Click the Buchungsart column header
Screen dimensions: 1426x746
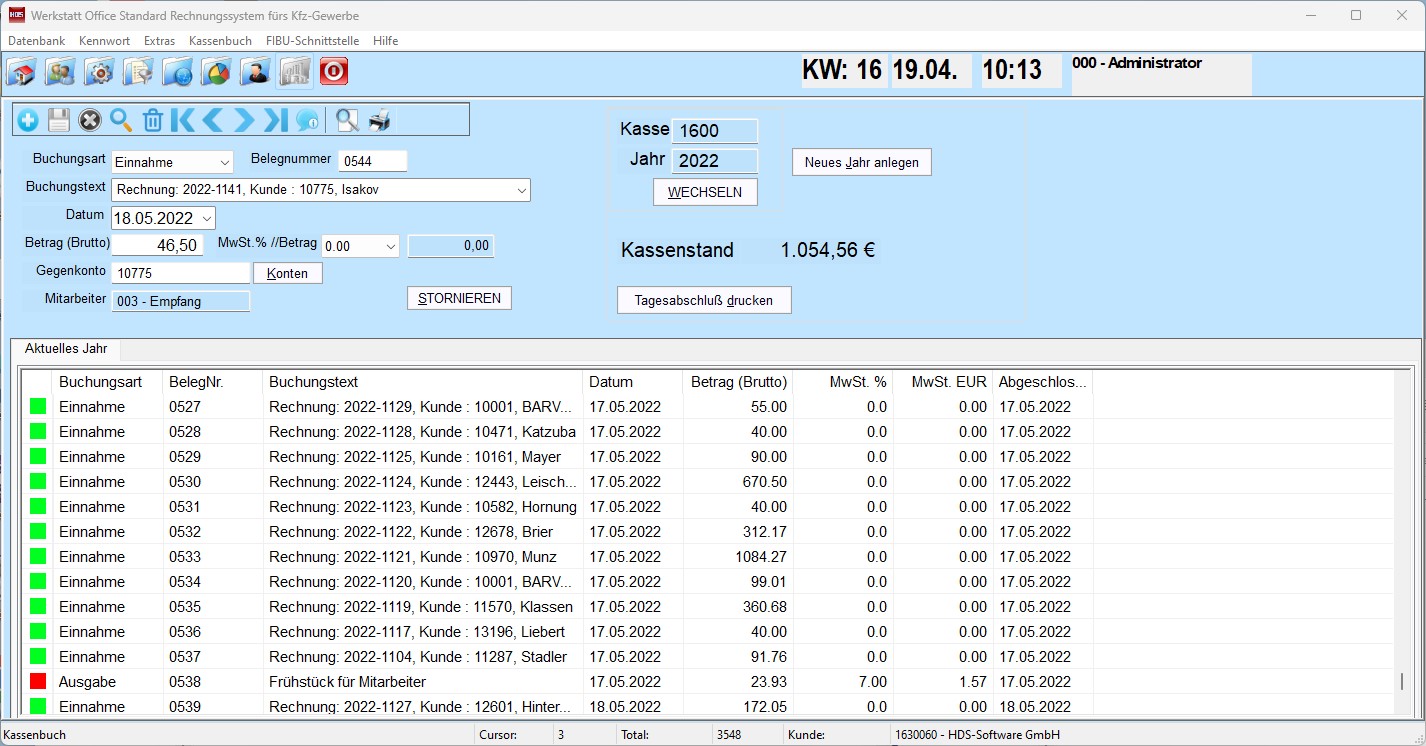[x=108, y=382]
